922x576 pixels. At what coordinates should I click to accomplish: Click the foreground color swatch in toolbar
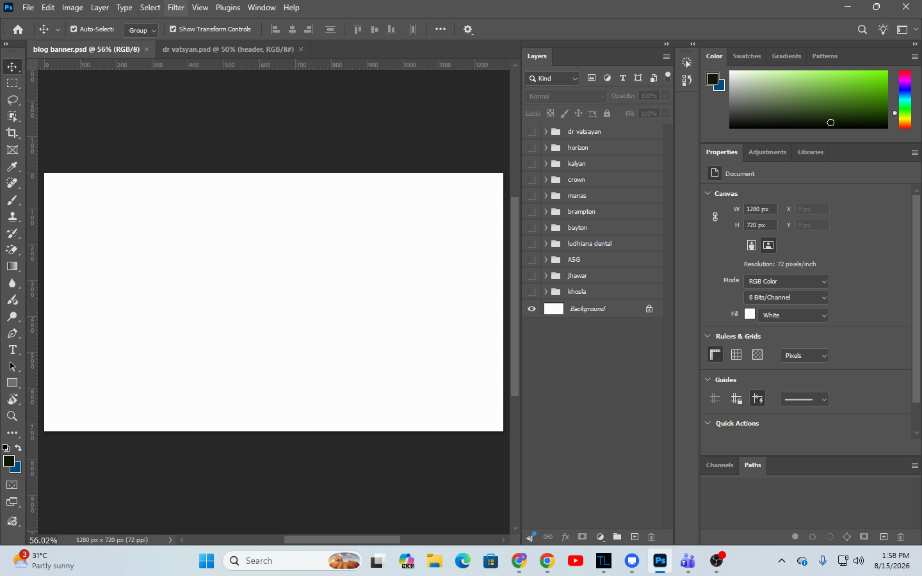click(x=8, y=461)
